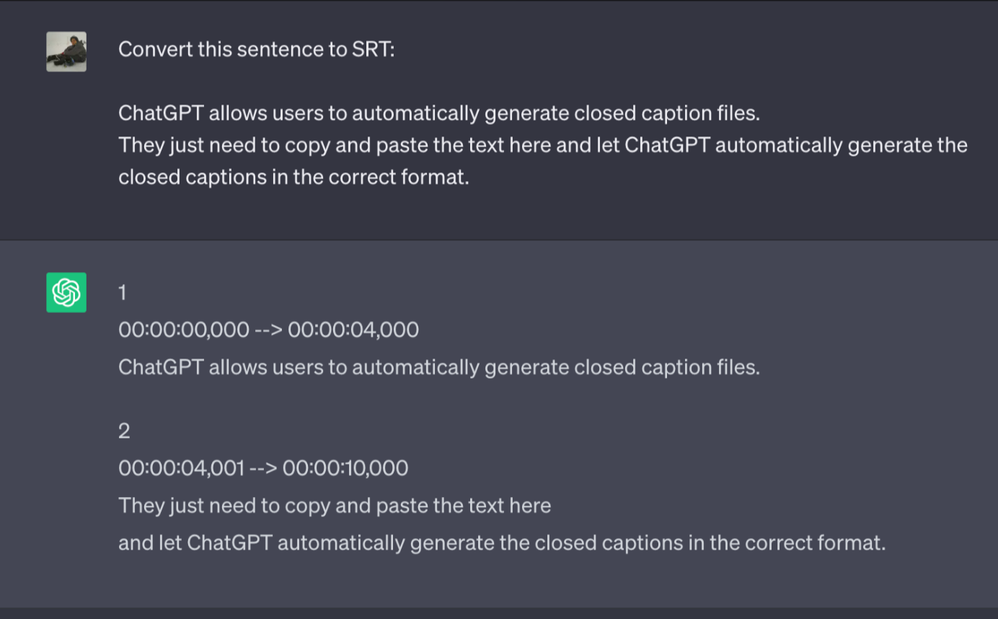Click response line starting 'and let ChatGPT'

[x=501, y=543]
